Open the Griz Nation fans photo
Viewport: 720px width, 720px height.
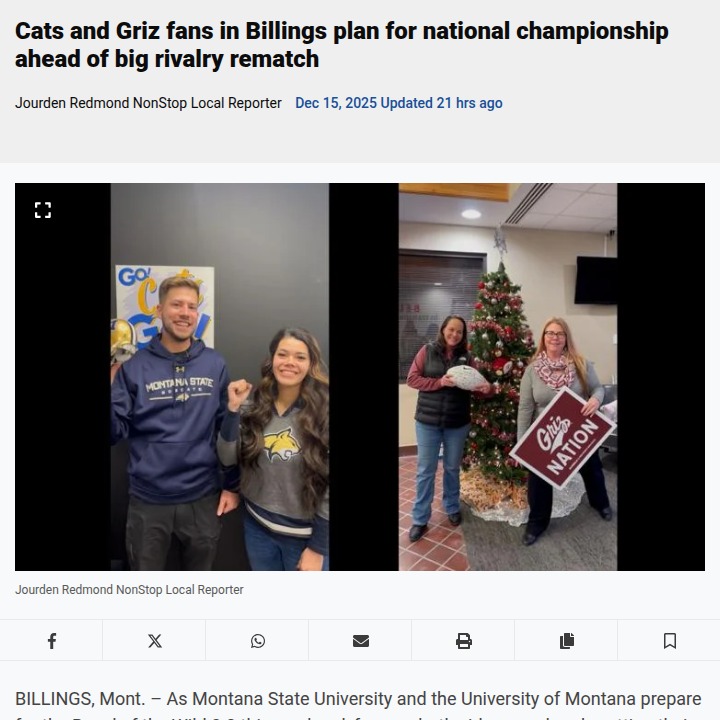508,377
